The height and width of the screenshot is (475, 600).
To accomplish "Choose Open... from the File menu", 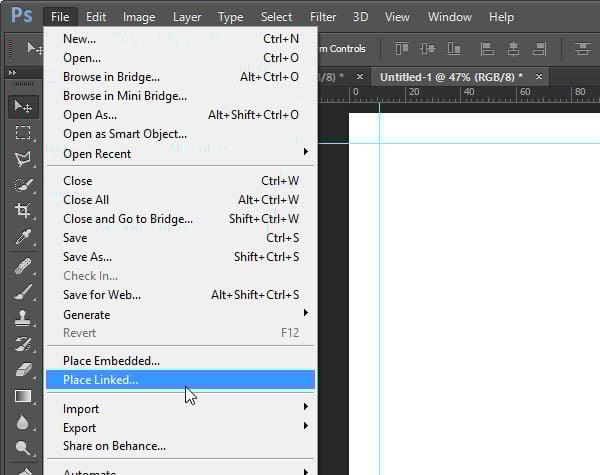I will 180,58.
